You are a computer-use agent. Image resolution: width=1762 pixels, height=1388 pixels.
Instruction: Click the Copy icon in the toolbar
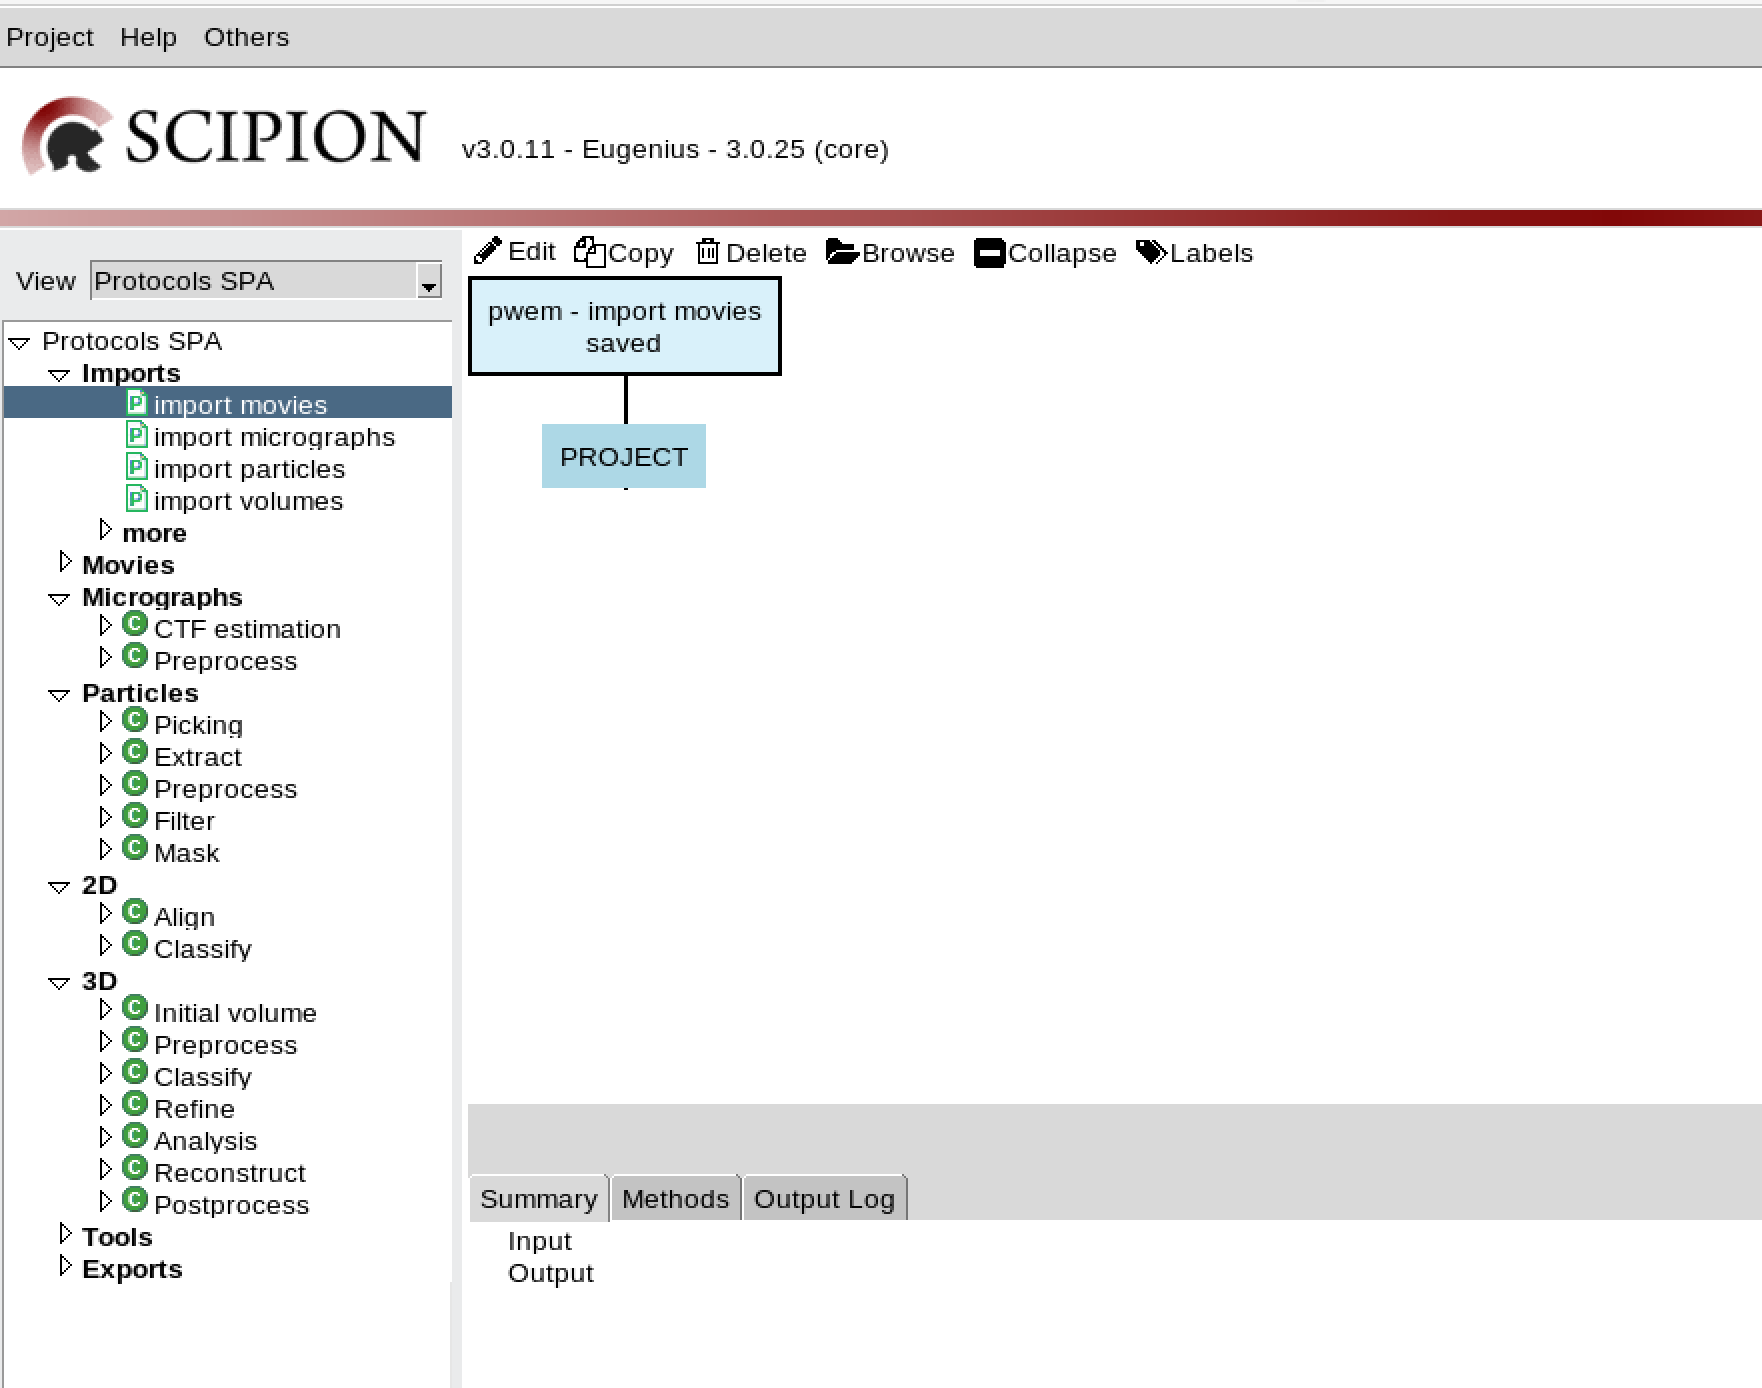point(590,251)
